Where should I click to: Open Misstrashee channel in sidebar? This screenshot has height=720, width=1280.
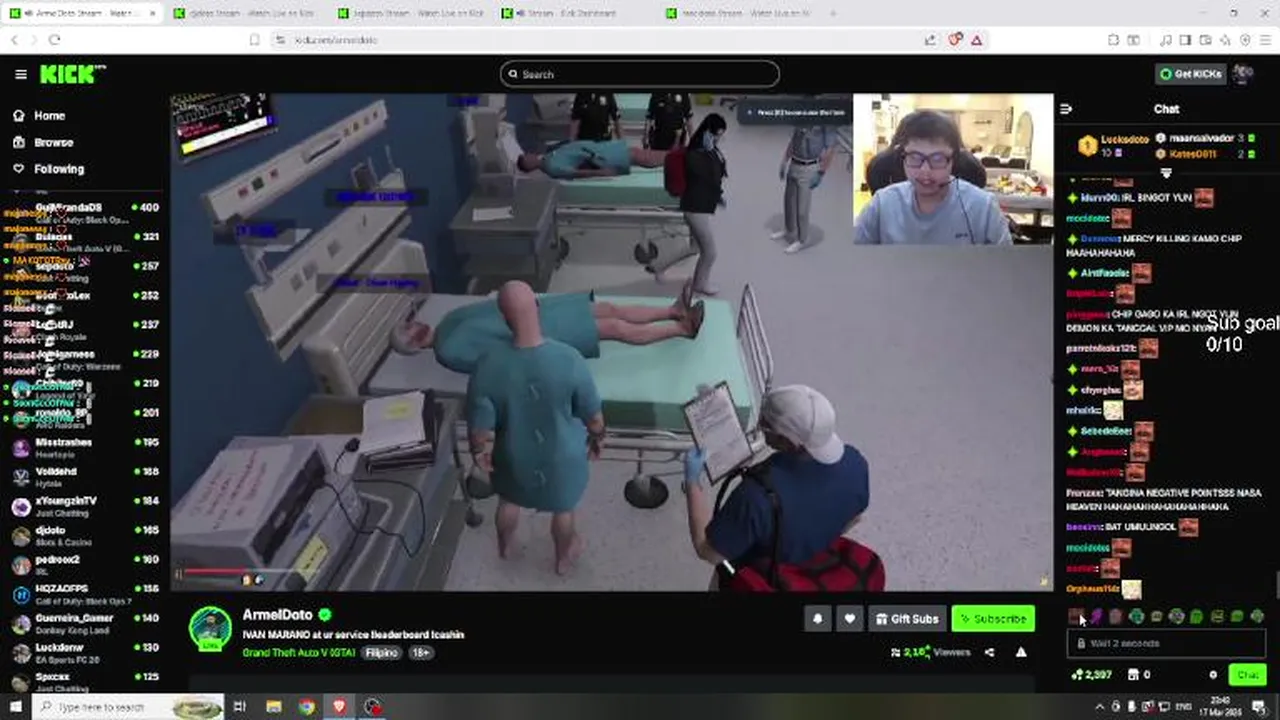pos(84,447)
